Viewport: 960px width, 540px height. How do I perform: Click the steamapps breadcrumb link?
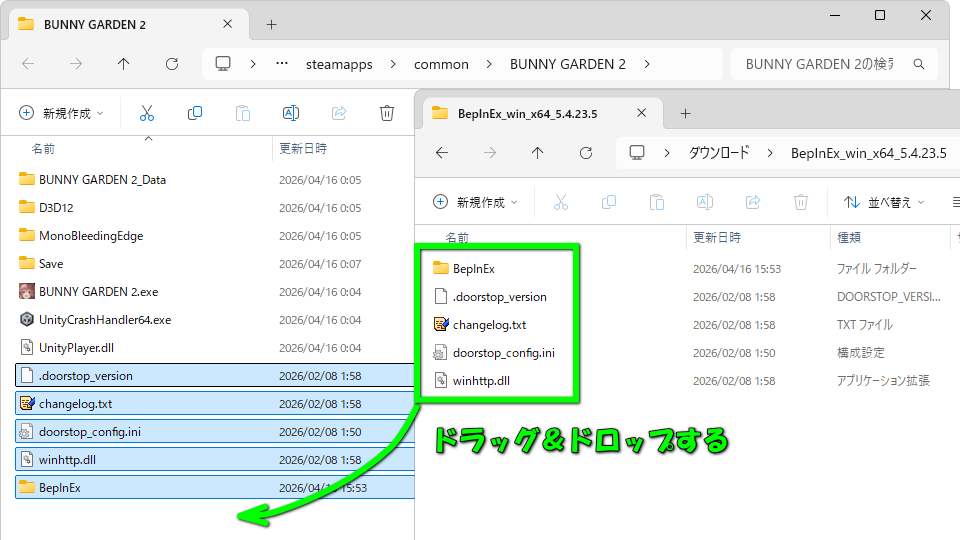339,64
